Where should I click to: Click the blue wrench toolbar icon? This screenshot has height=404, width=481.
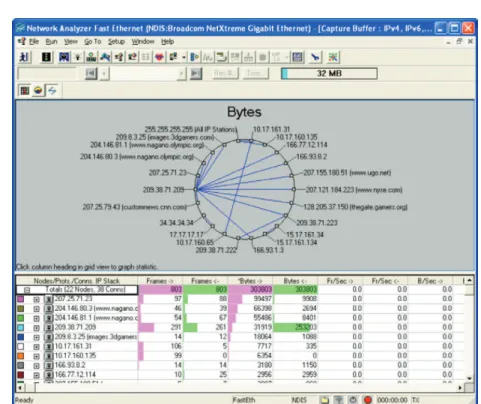click(315, 57)
